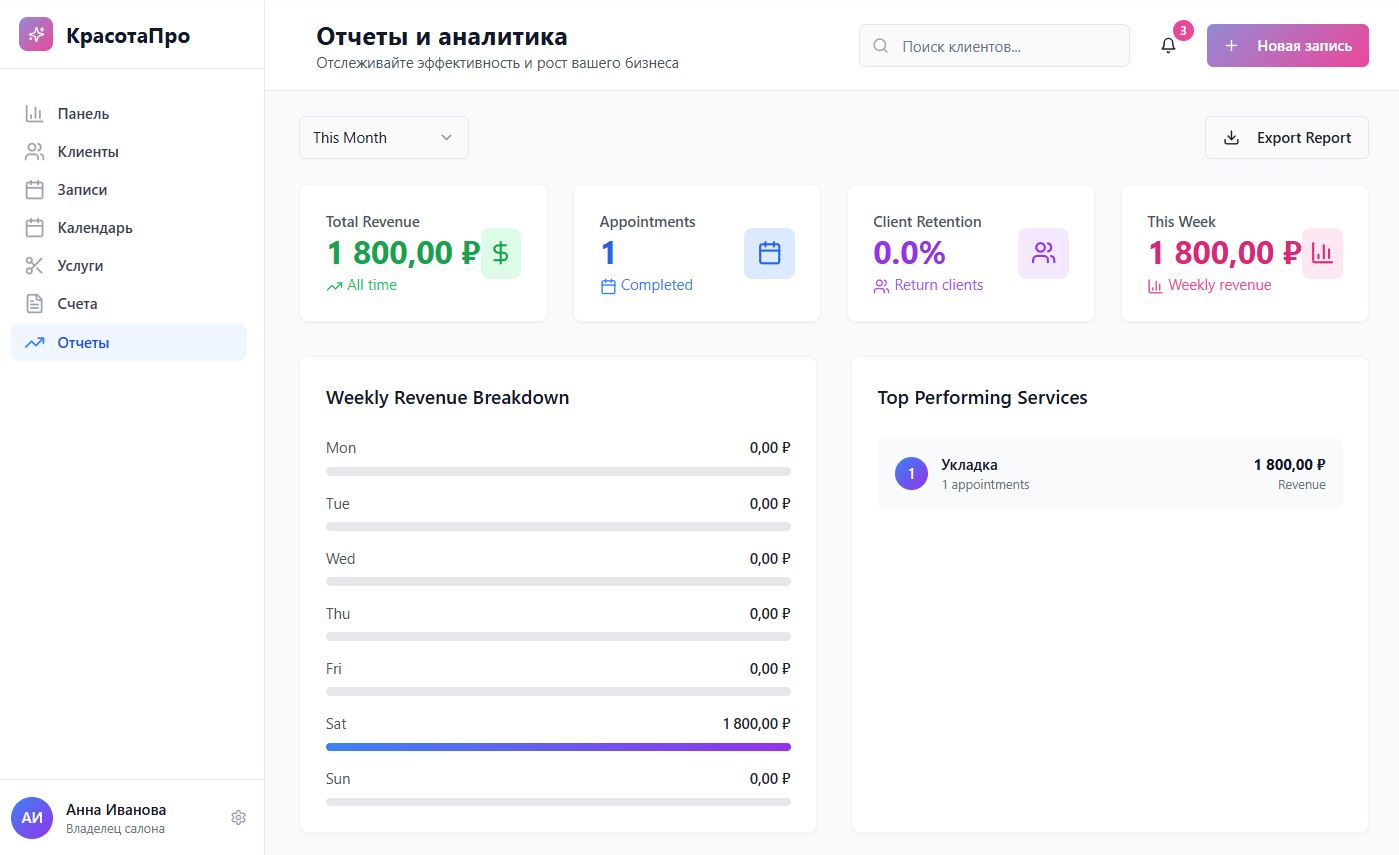This screenshot has width=1399, height=855.
Task: Click the people icon in Client Retention card
Action: tap(1043, 253)
